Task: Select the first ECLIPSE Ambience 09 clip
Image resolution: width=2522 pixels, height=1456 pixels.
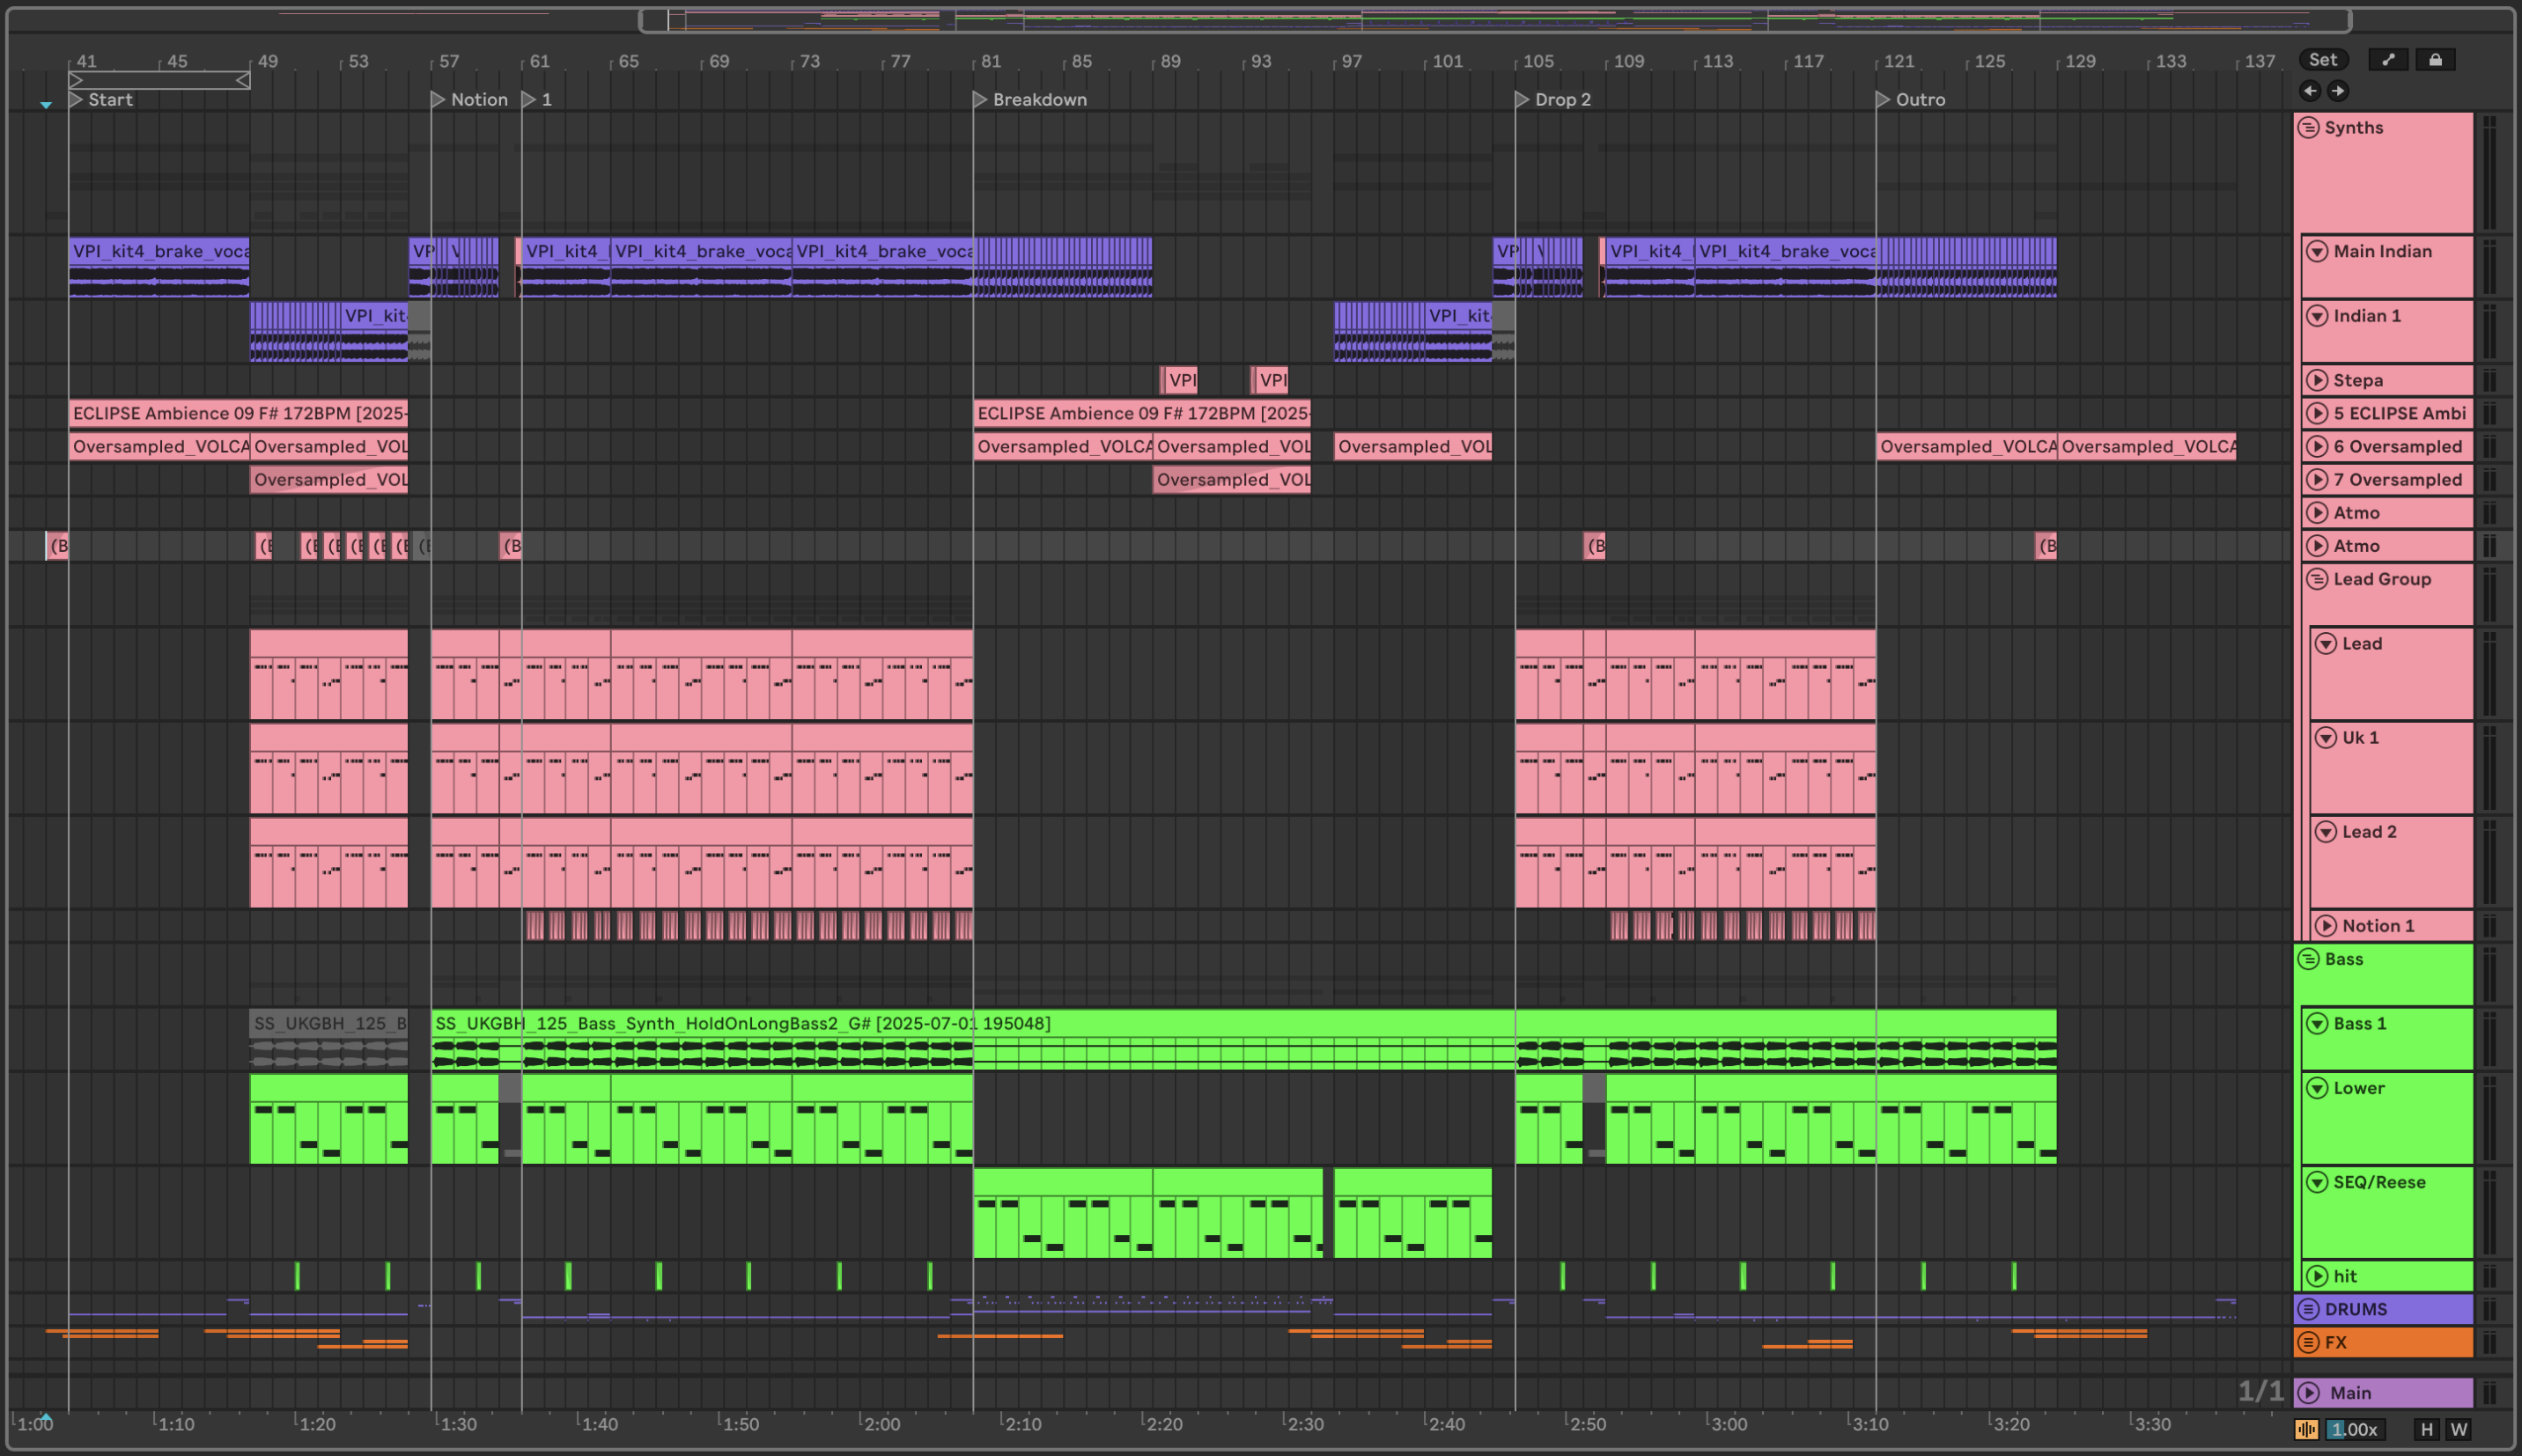Action: [x=238, y=413]
